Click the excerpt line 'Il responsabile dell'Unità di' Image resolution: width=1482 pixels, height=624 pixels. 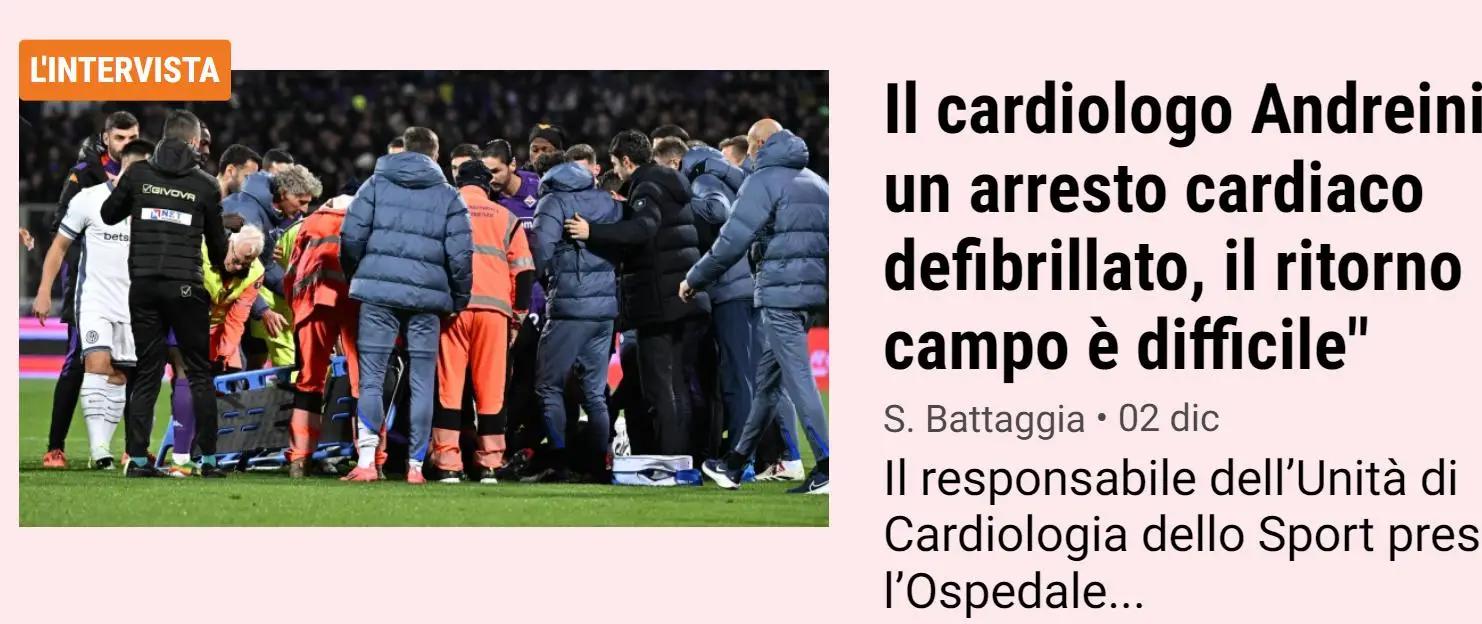click(1168, 481)
